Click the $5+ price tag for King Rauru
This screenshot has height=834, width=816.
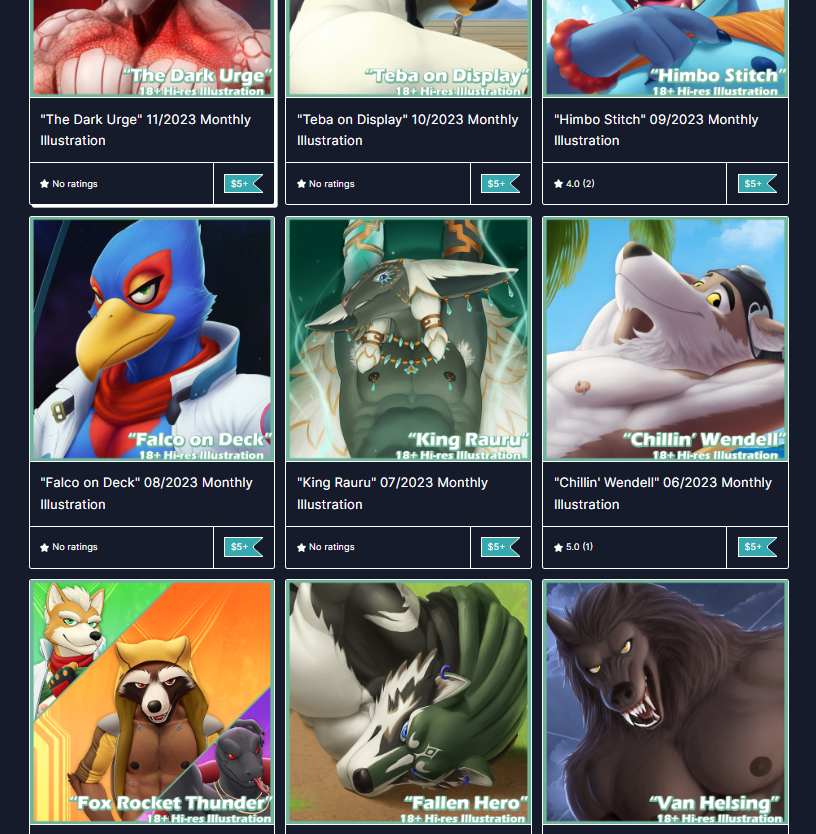[501, 547]
